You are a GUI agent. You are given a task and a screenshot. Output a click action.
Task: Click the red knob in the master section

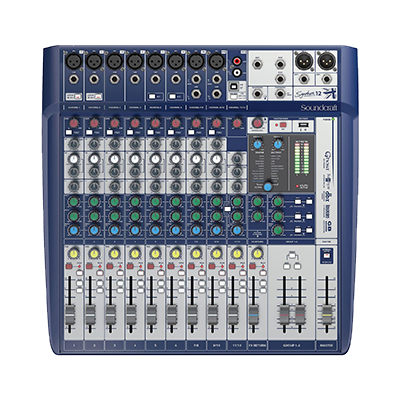click(257, 124)
